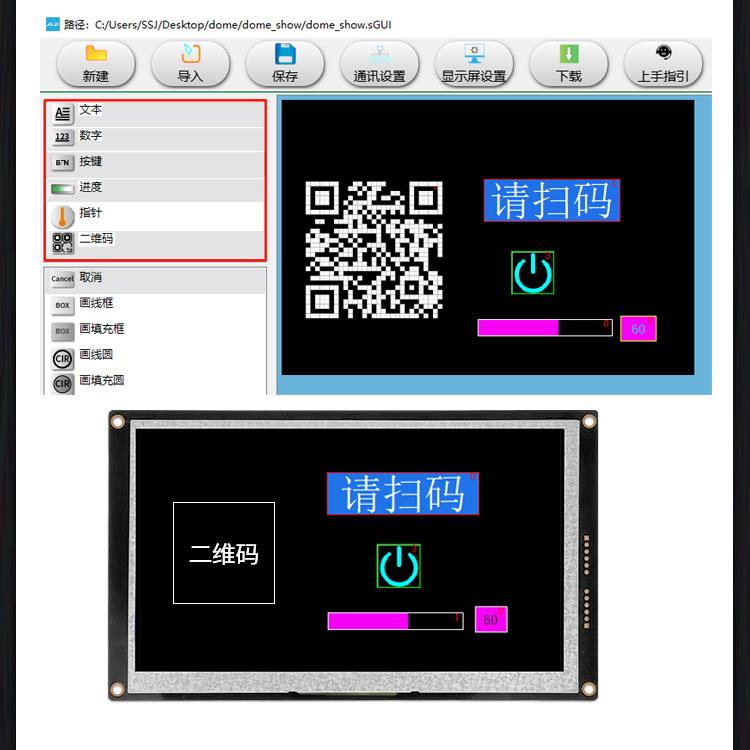Select the 画线框 outline box tool icon
Screen dimensions: 750x750
coord(63,305)
